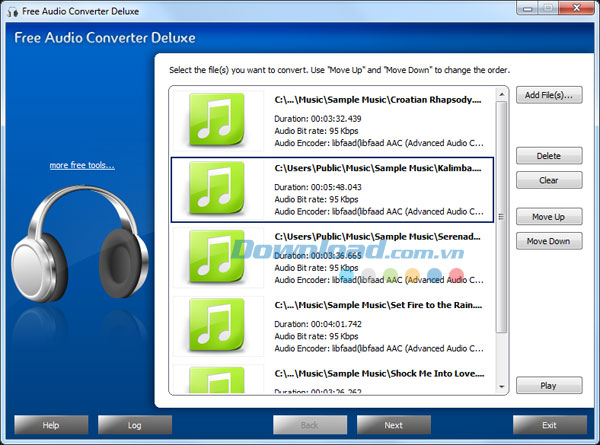Click the file list scroll down arrow

pyautogui.click(x=502, y=387)
